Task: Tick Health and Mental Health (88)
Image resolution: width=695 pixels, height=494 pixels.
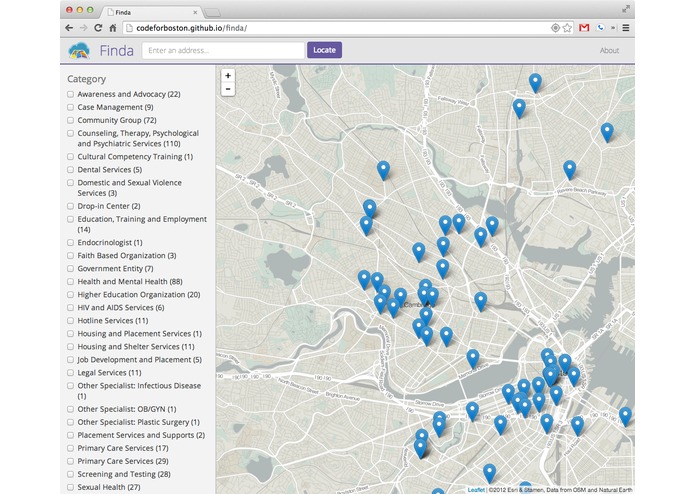Action: click(x=70, y=282)
